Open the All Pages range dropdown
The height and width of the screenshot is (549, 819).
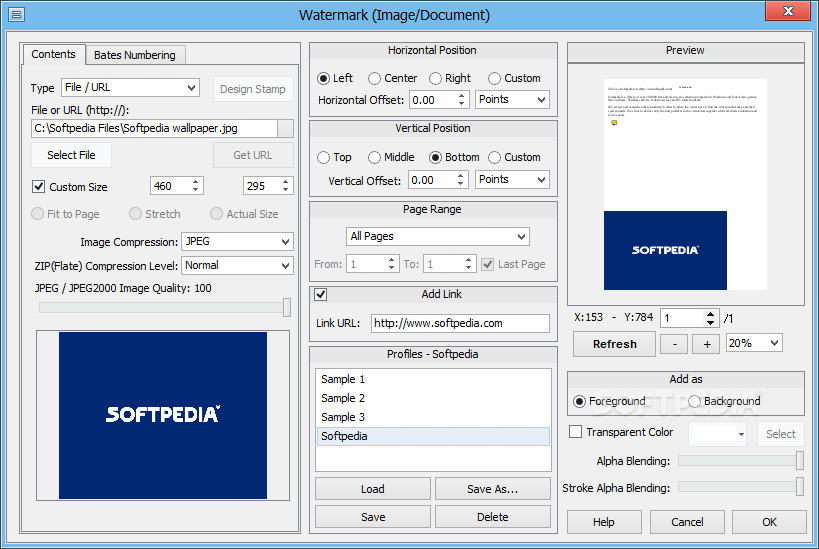click(437, 236)
